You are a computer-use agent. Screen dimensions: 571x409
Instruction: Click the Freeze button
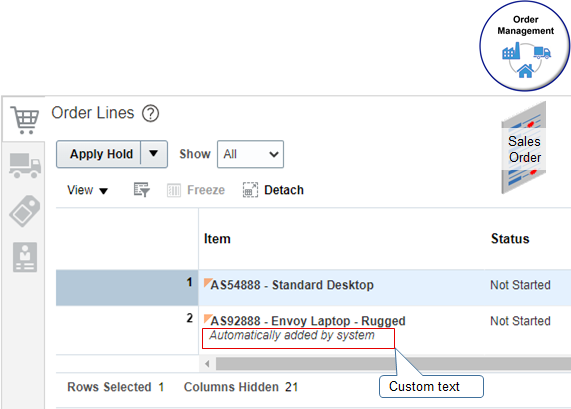coord(196,190)
